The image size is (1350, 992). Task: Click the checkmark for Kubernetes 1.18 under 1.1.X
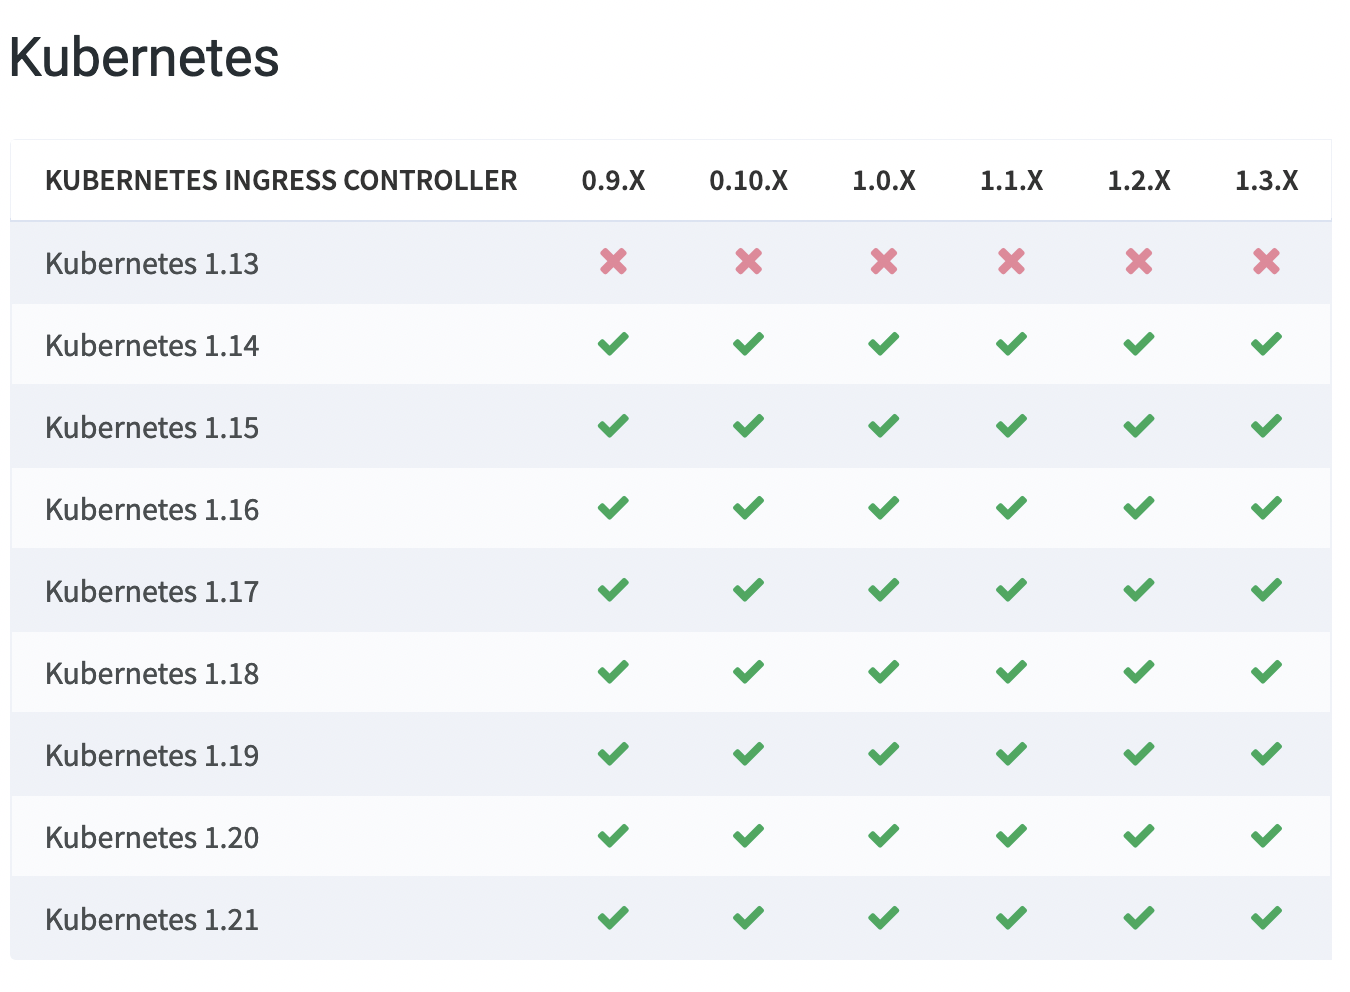coord(1011,672)
